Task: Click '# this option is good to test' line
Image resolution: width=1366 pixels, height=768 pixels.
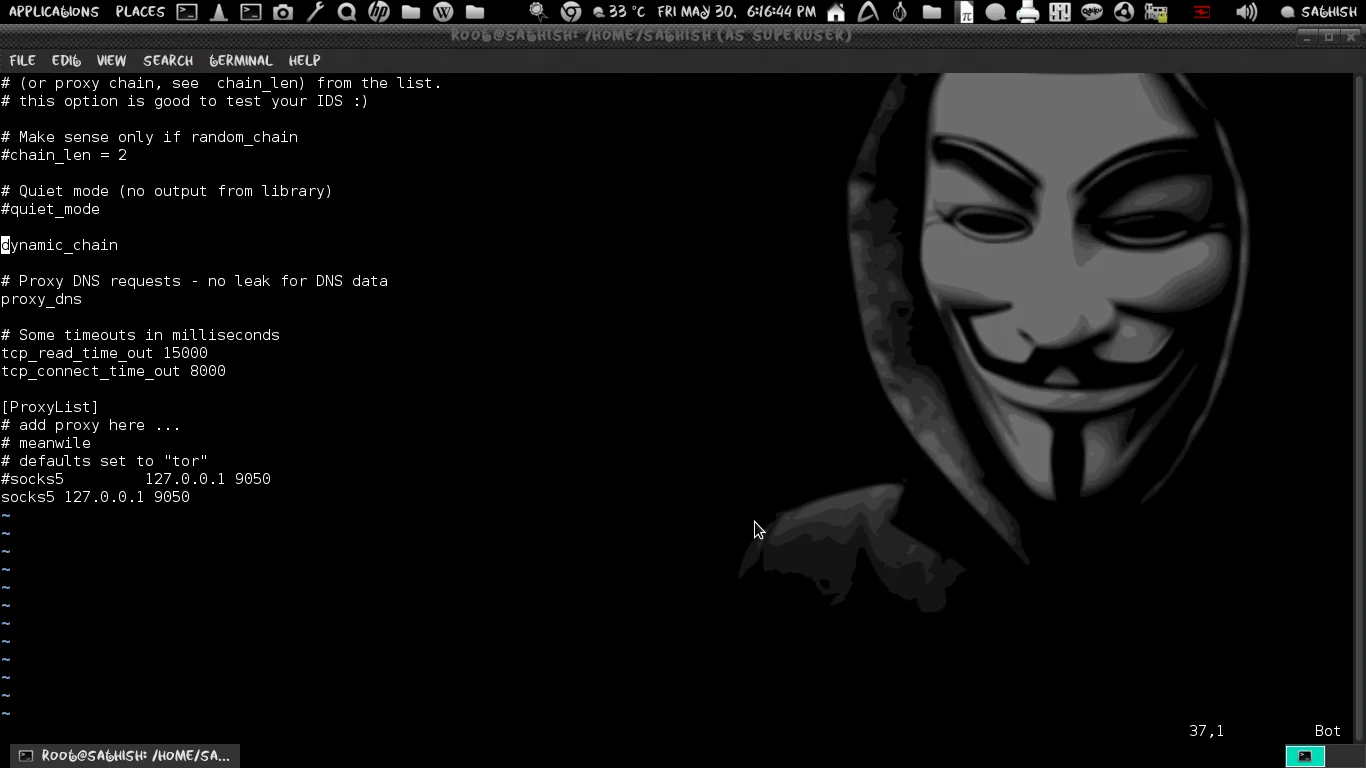Action: (185, 101)
